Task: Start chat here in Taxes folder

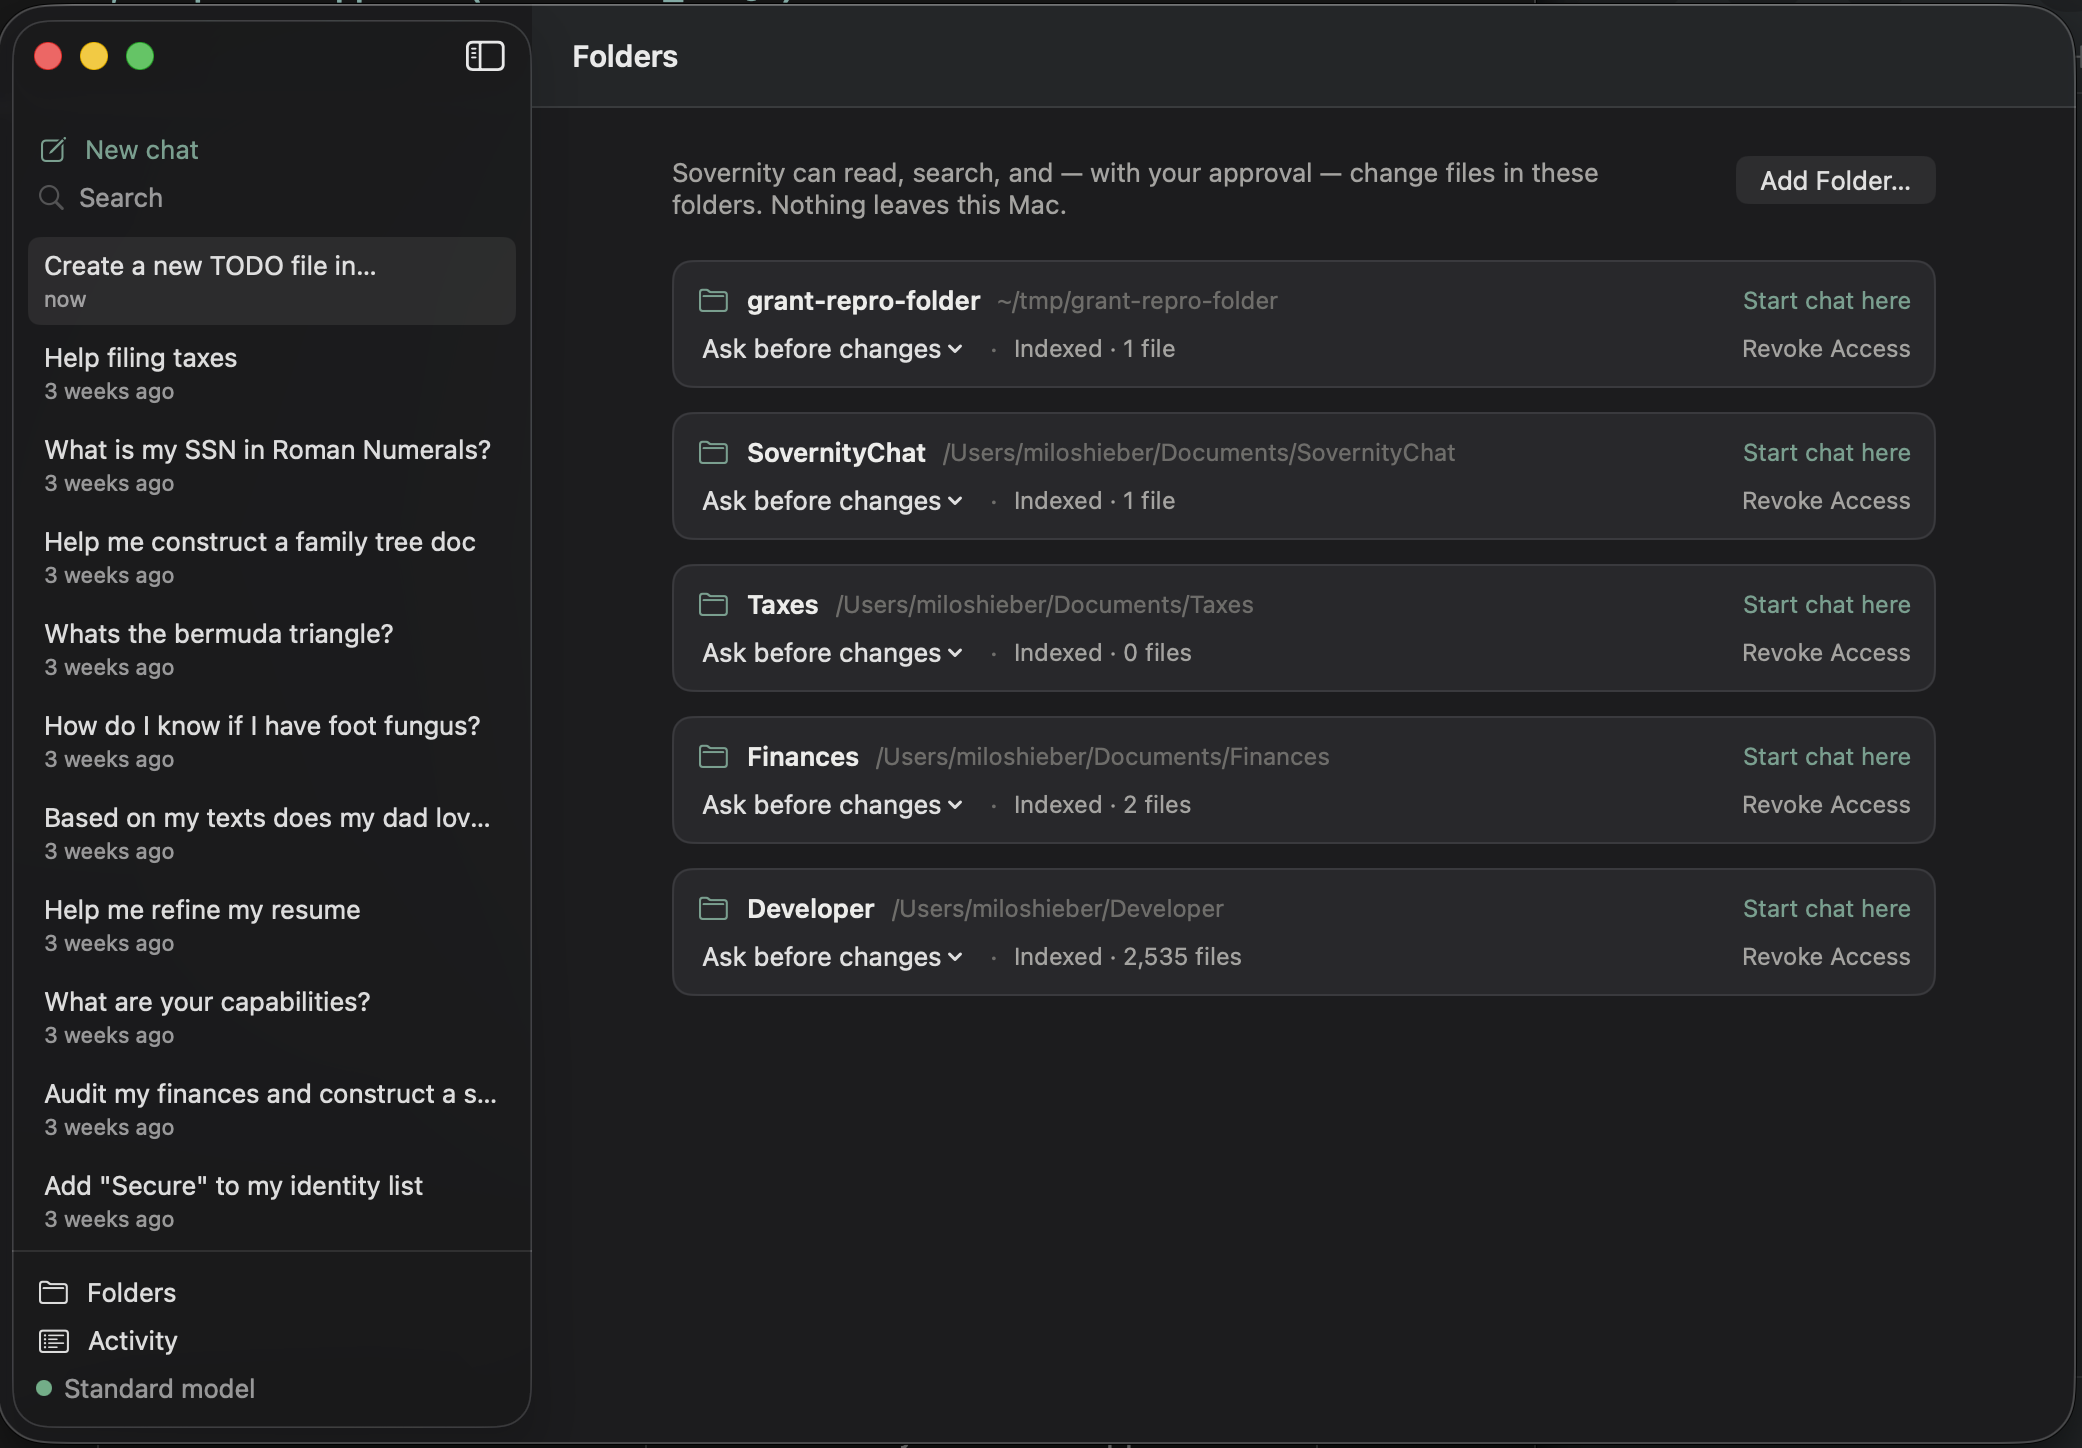Action: 1826,604
